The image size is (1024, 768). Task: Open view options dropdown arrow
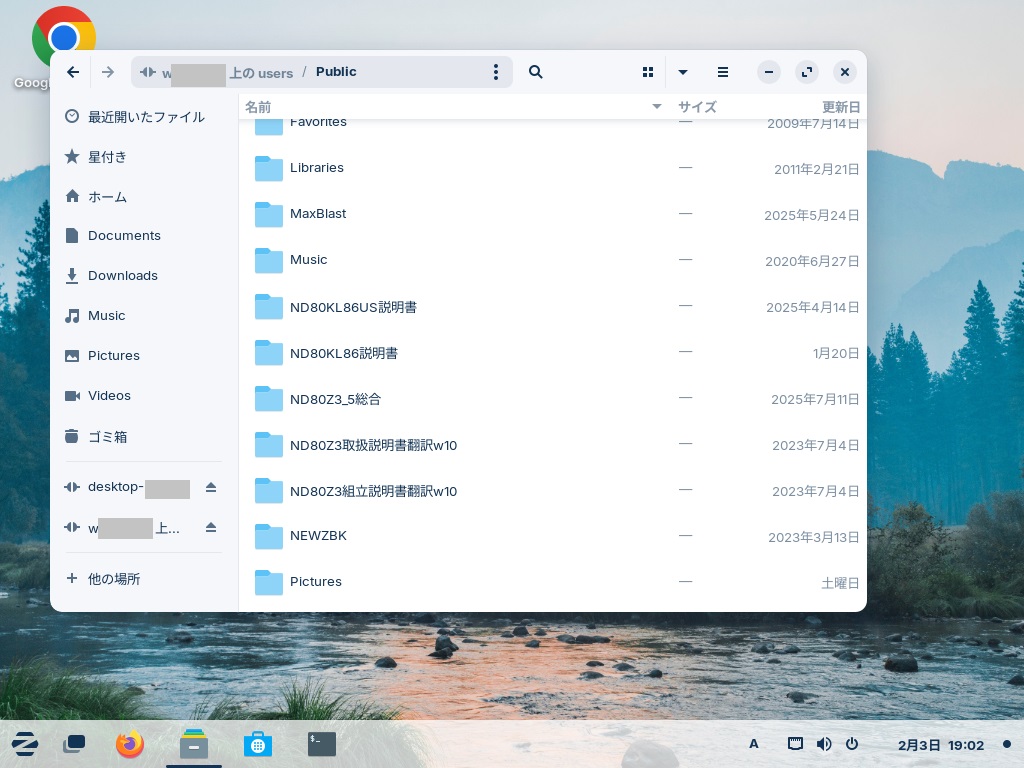pos(683,72)
